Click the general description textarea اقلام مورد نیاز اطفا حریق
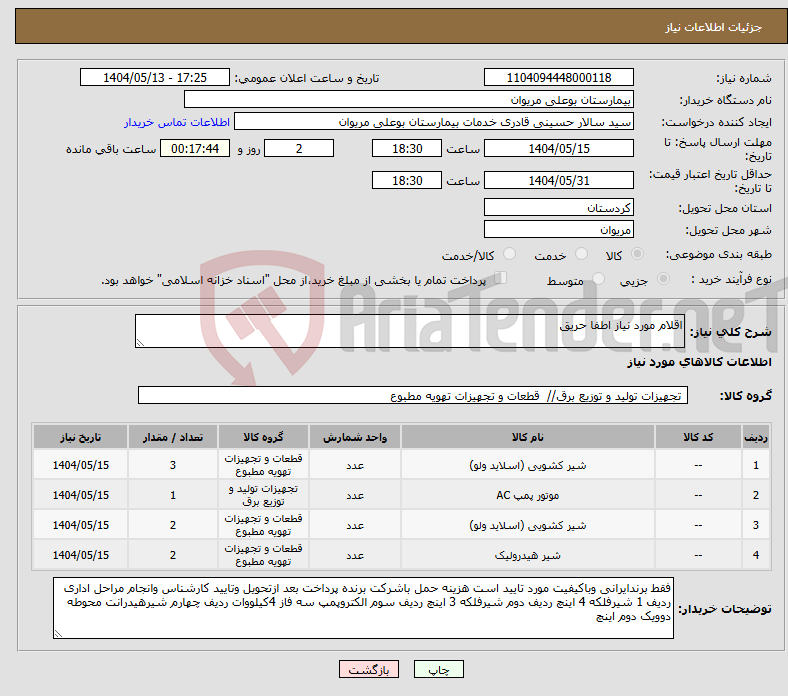 click(x=410, y=331)
